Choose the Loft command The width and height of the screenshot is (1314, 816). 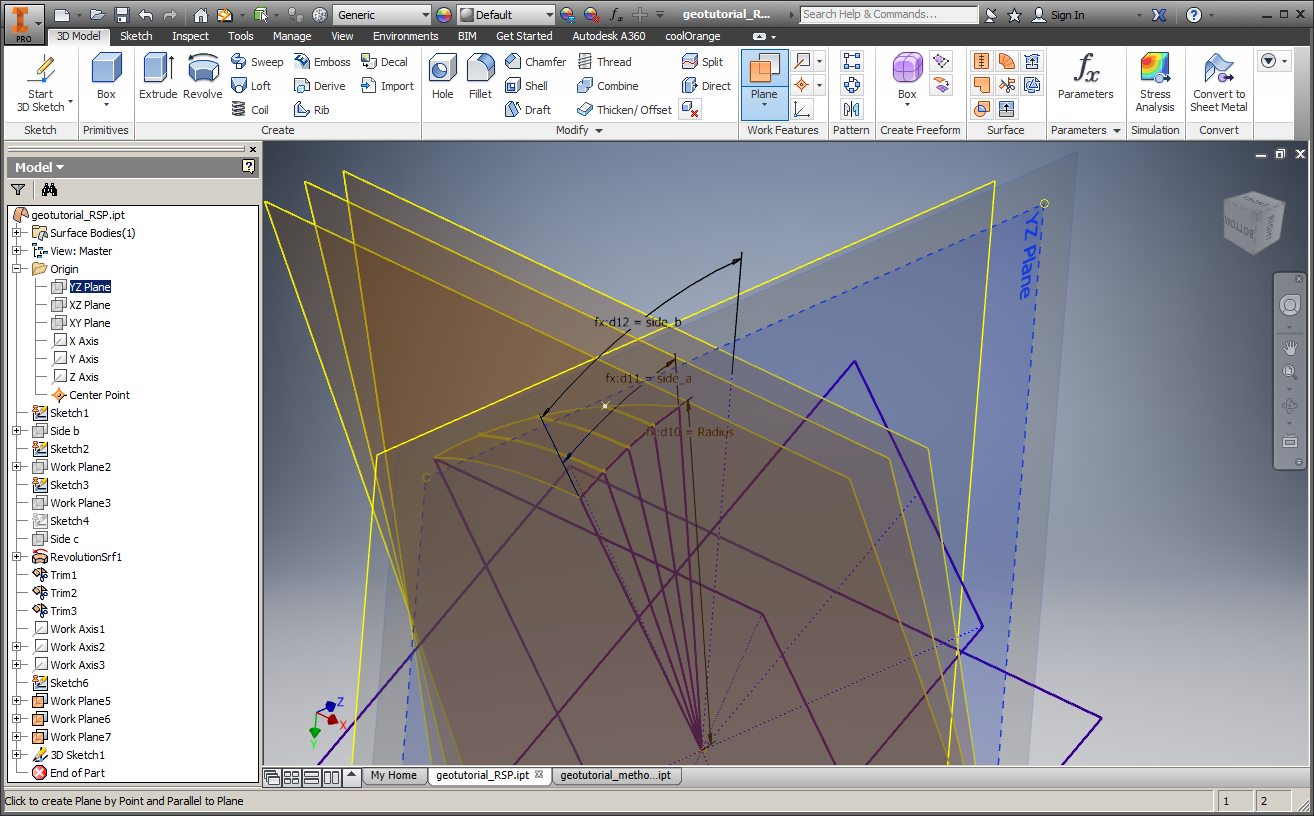pos(251,86)
